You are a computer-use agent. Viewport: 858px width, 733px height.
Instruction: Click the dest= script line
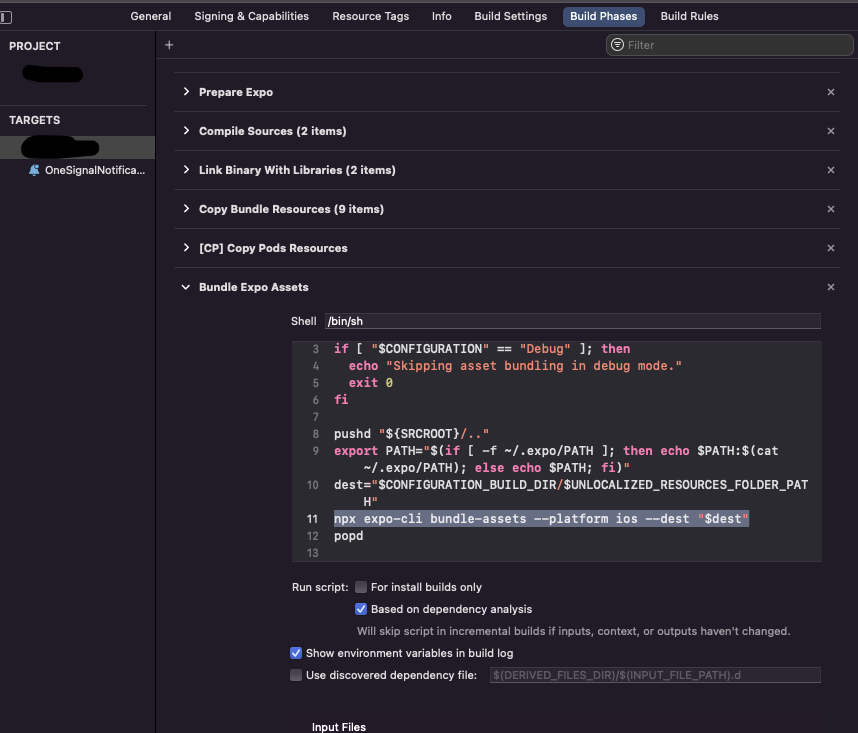(571, 493)
